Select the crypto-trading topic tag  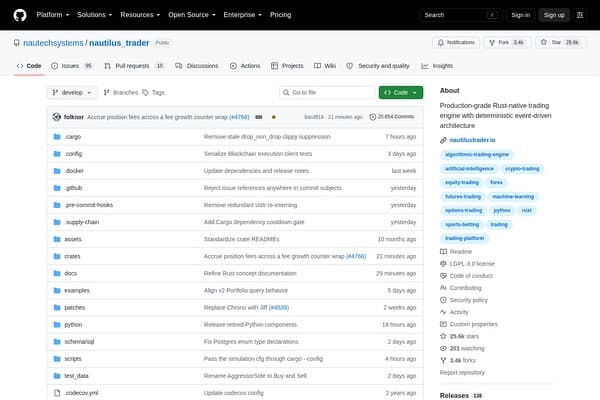[522, 169]
